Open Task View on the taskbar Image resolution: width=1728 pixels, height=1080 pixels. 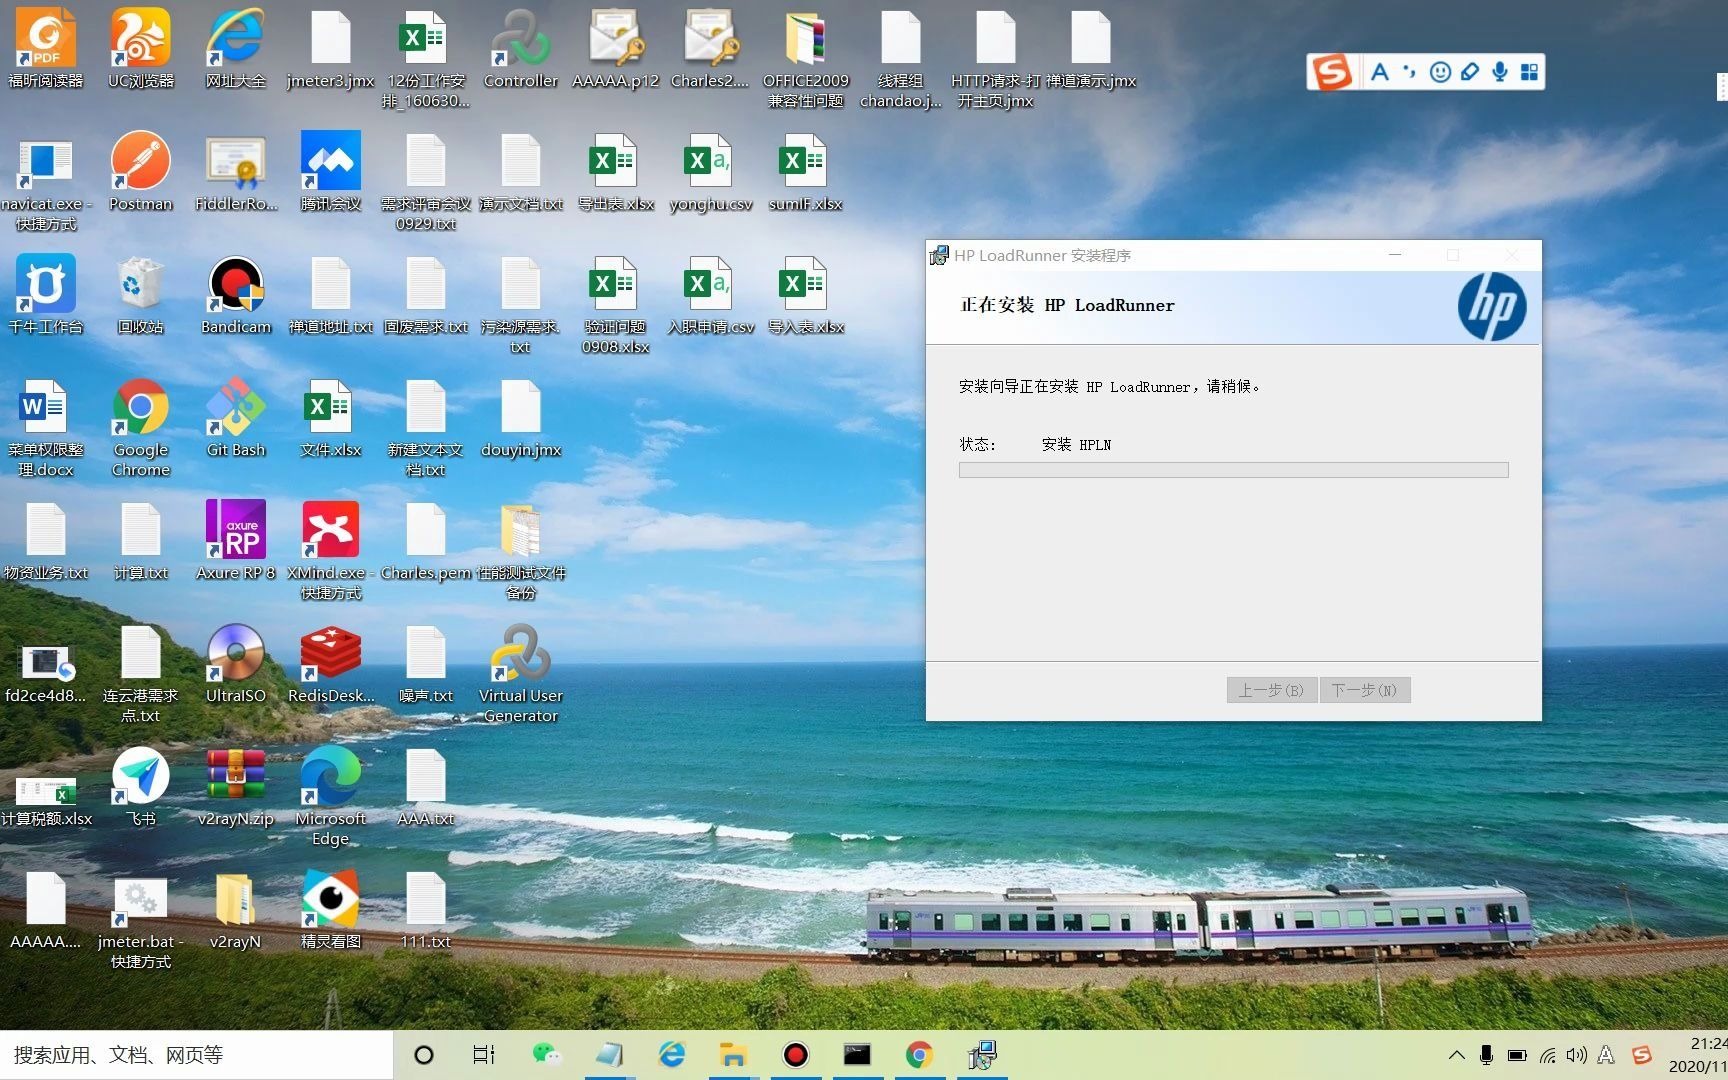tap(483, 1055)
